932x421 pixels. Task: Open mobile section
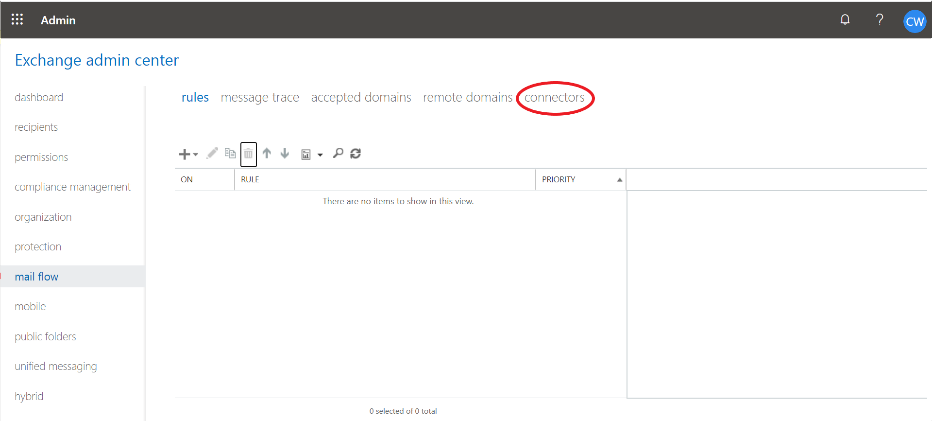[x=30, y=306]
